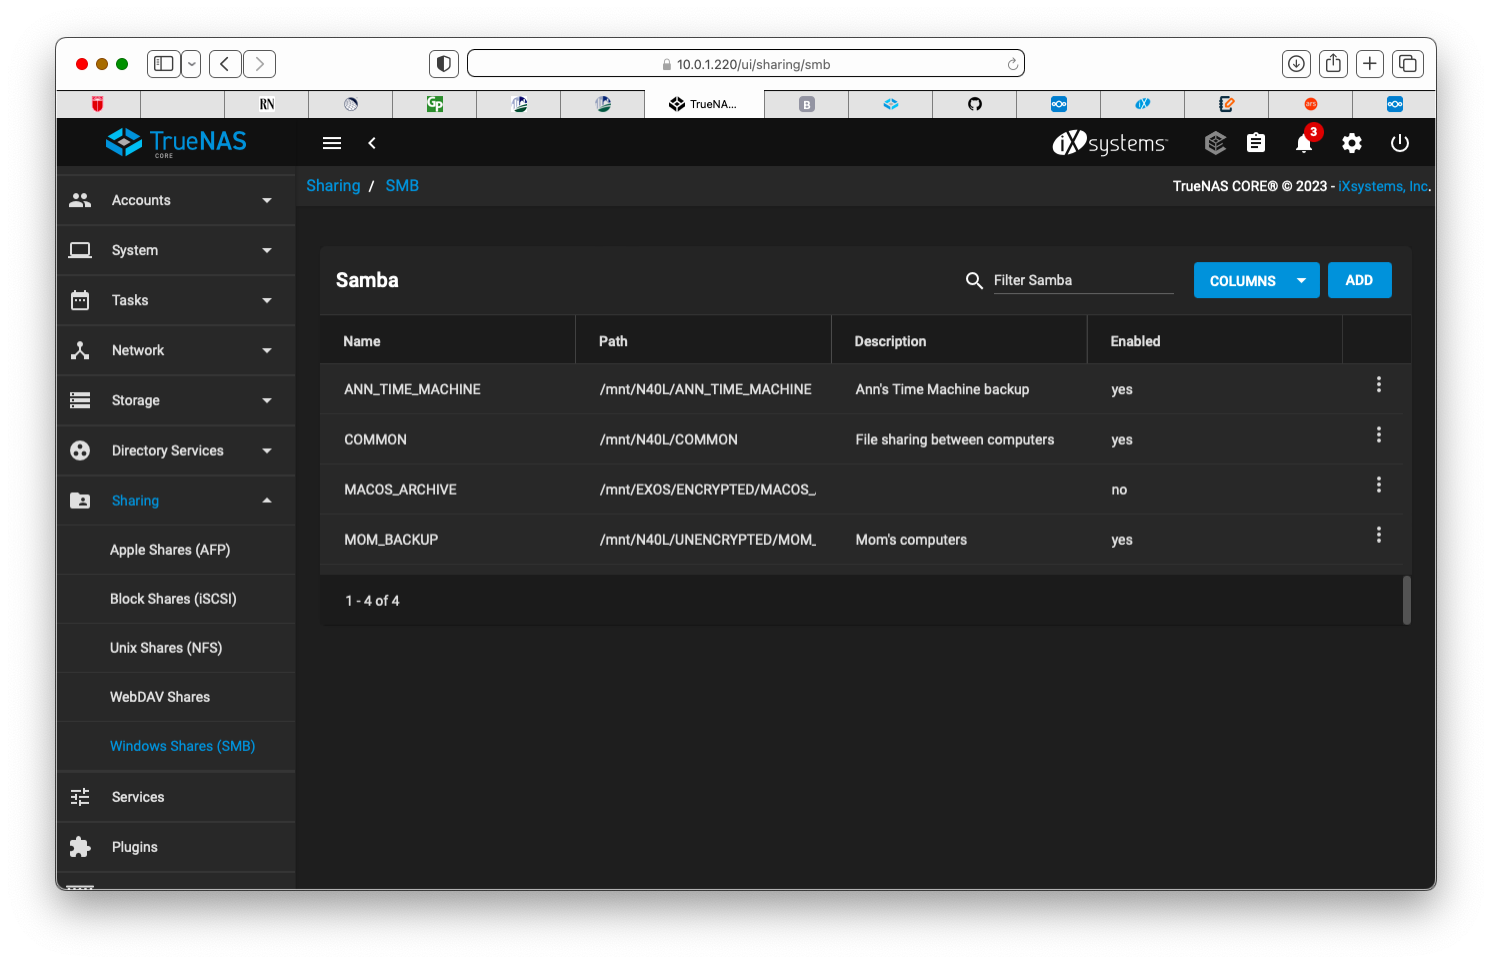
Task: Click Safari's share icon
Action: 1333,64
